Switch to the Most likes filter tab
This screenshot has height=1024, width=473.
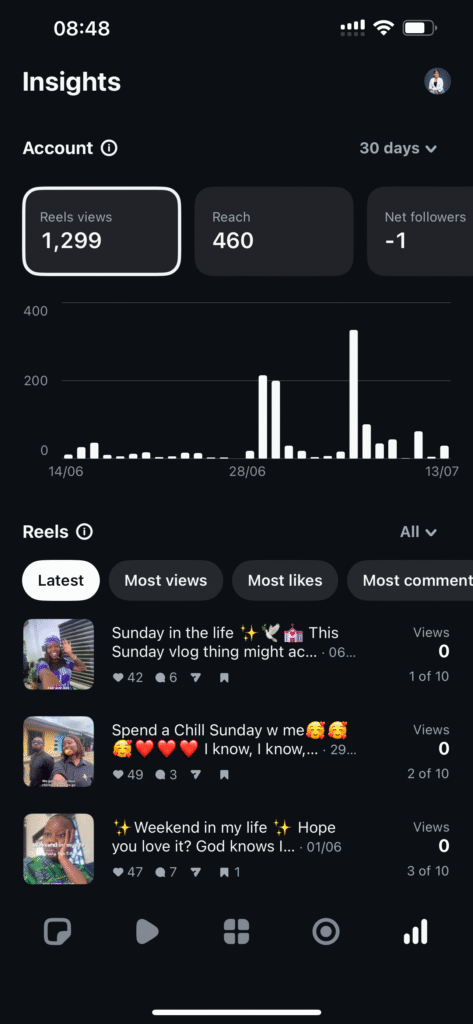285,581
